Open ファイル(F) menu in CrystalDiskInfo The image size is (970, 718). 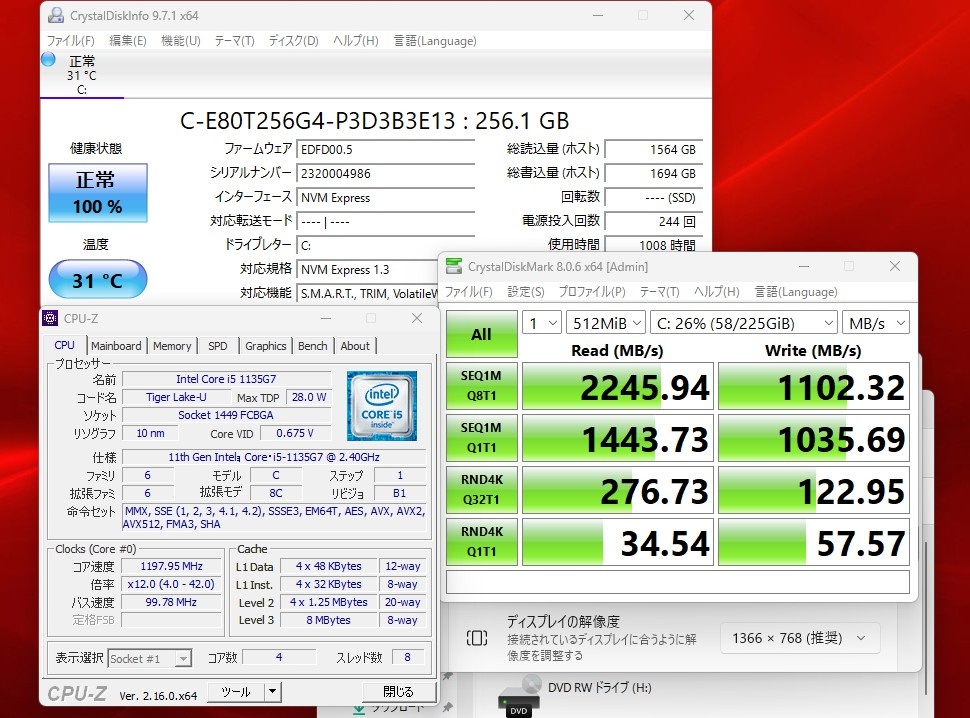tap(71, 41)
